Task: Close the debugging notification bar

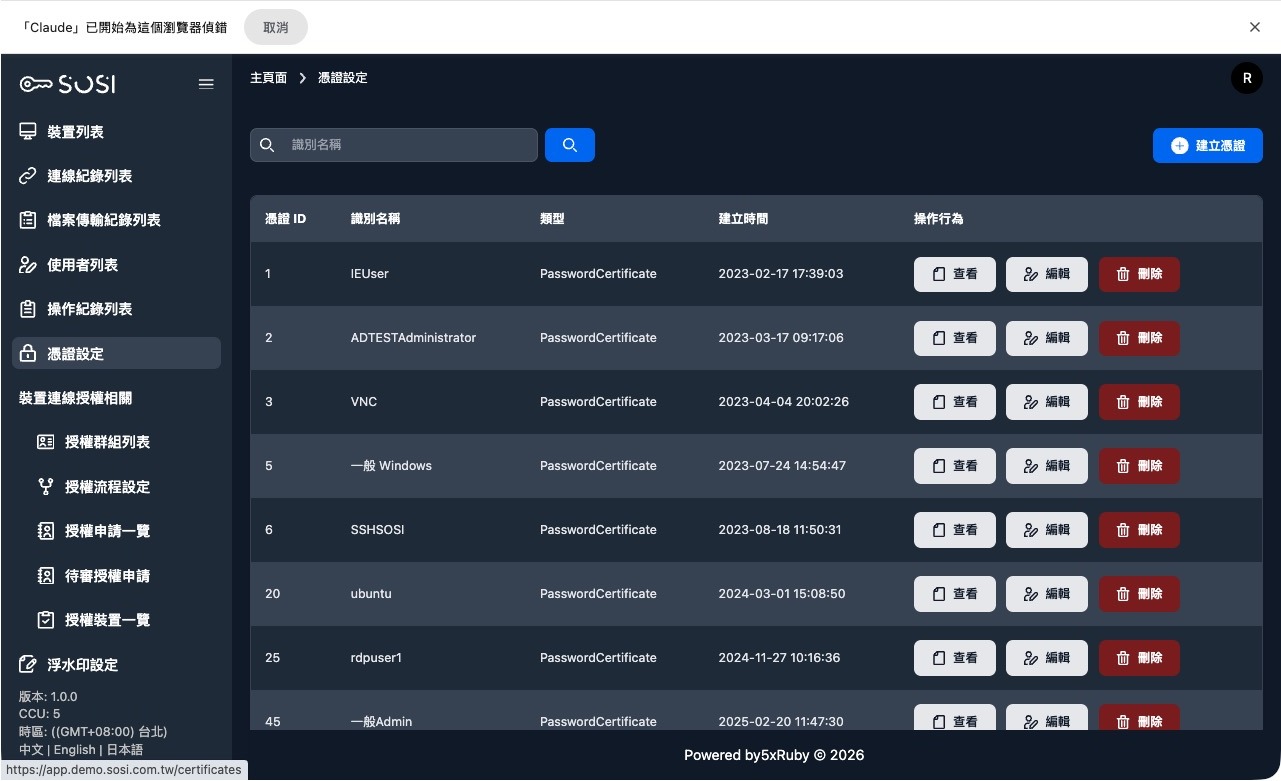Action: pyautogui.click(x=1254, y=27)
